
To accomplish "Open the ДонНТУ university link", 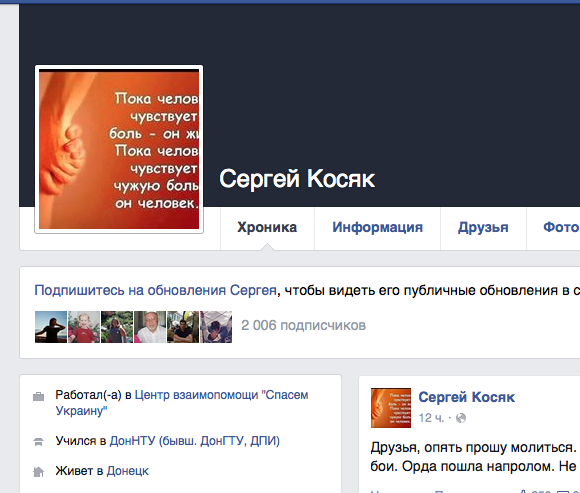I will tap(195, 441).
